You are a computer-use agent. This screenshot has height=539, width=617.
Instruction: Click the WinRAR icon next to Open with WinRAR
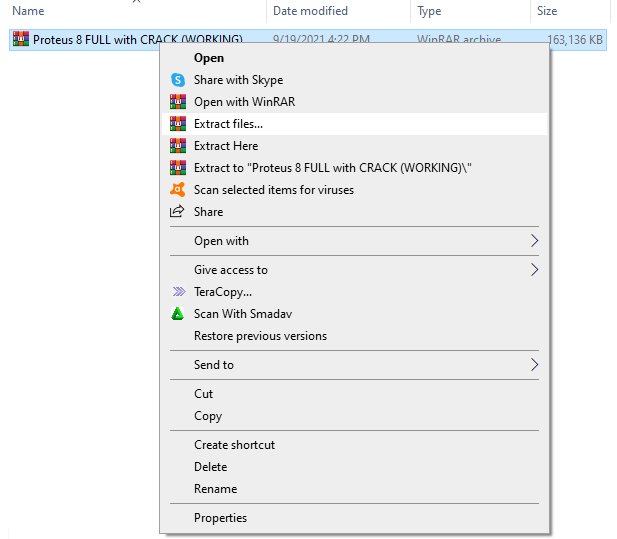pyautogui.click(x=178, y=102)
